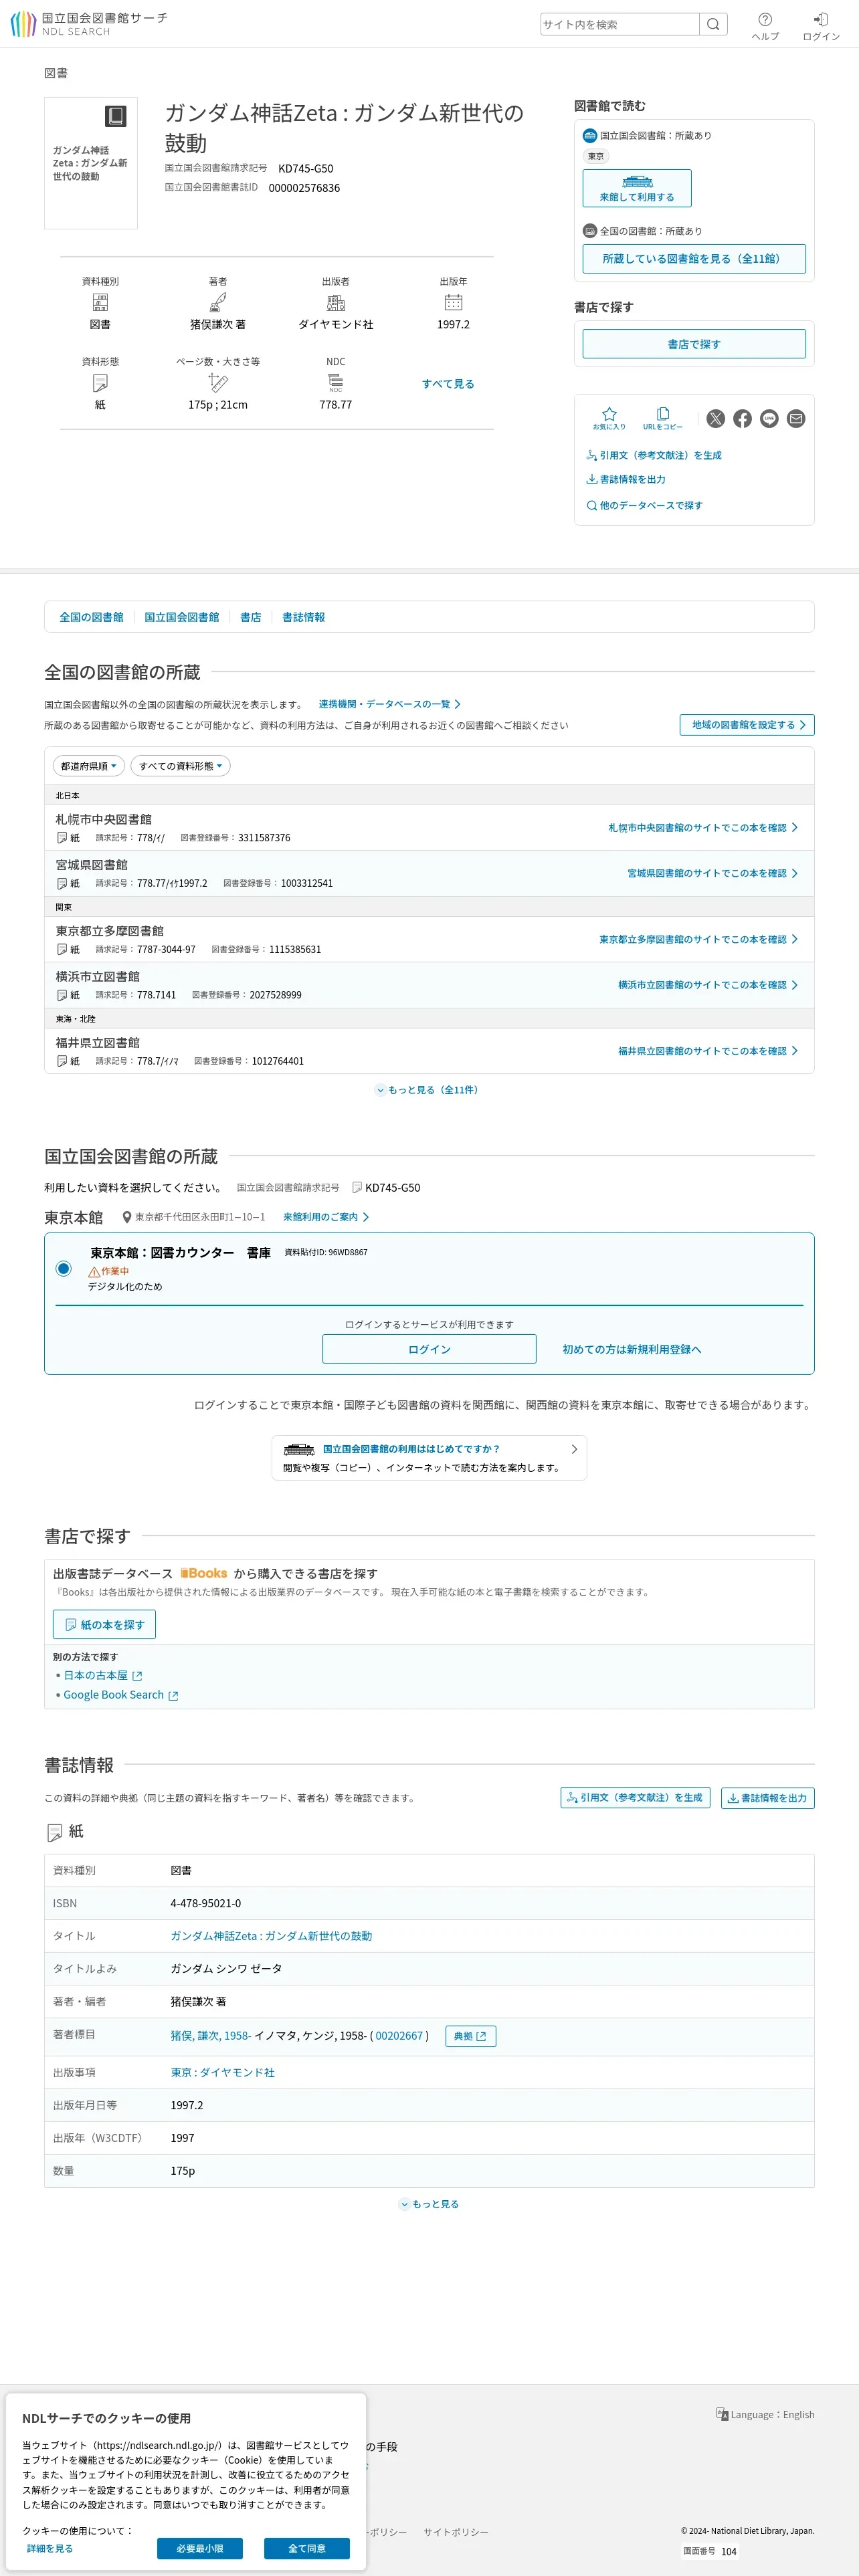
Task: Jump to 全国の図書館 tab
Action: click(91, 617)
